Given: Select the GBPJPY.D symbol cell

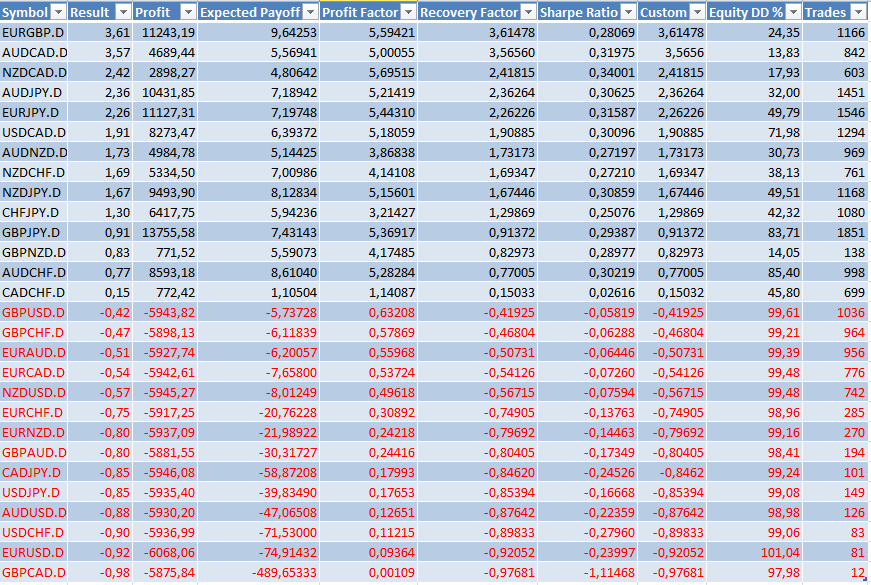Looking at the screenshot, I should pyautogui.click(x=33, y=233).
